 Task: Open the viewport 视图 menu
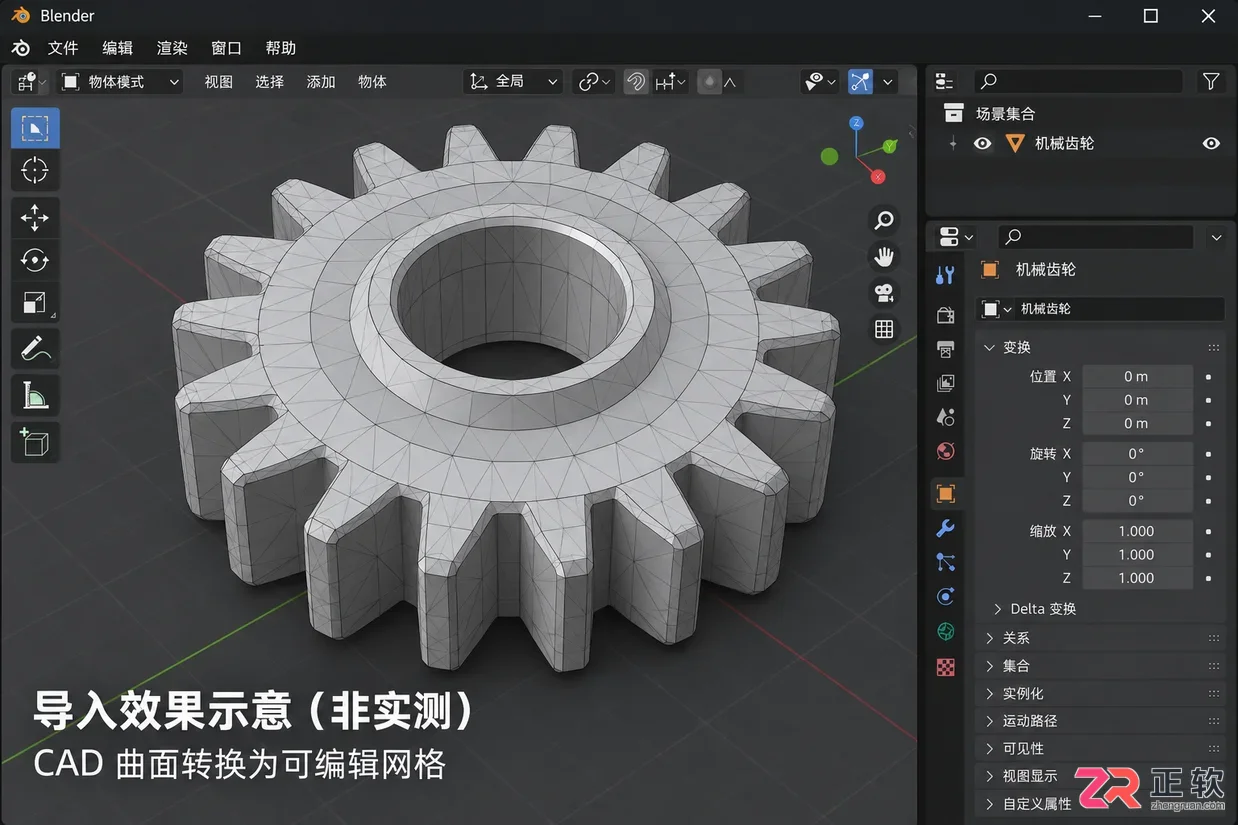coord(218,82)
